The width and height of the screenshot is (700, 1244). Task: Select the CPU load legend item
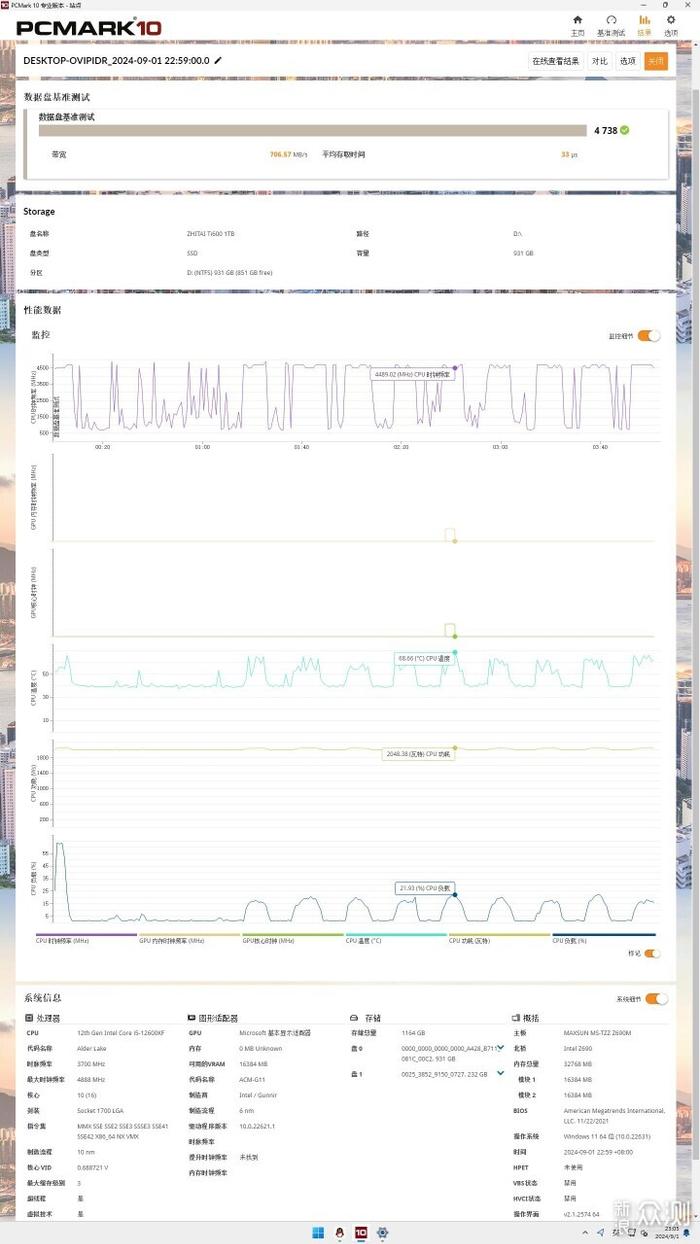(x=602, y=939)
